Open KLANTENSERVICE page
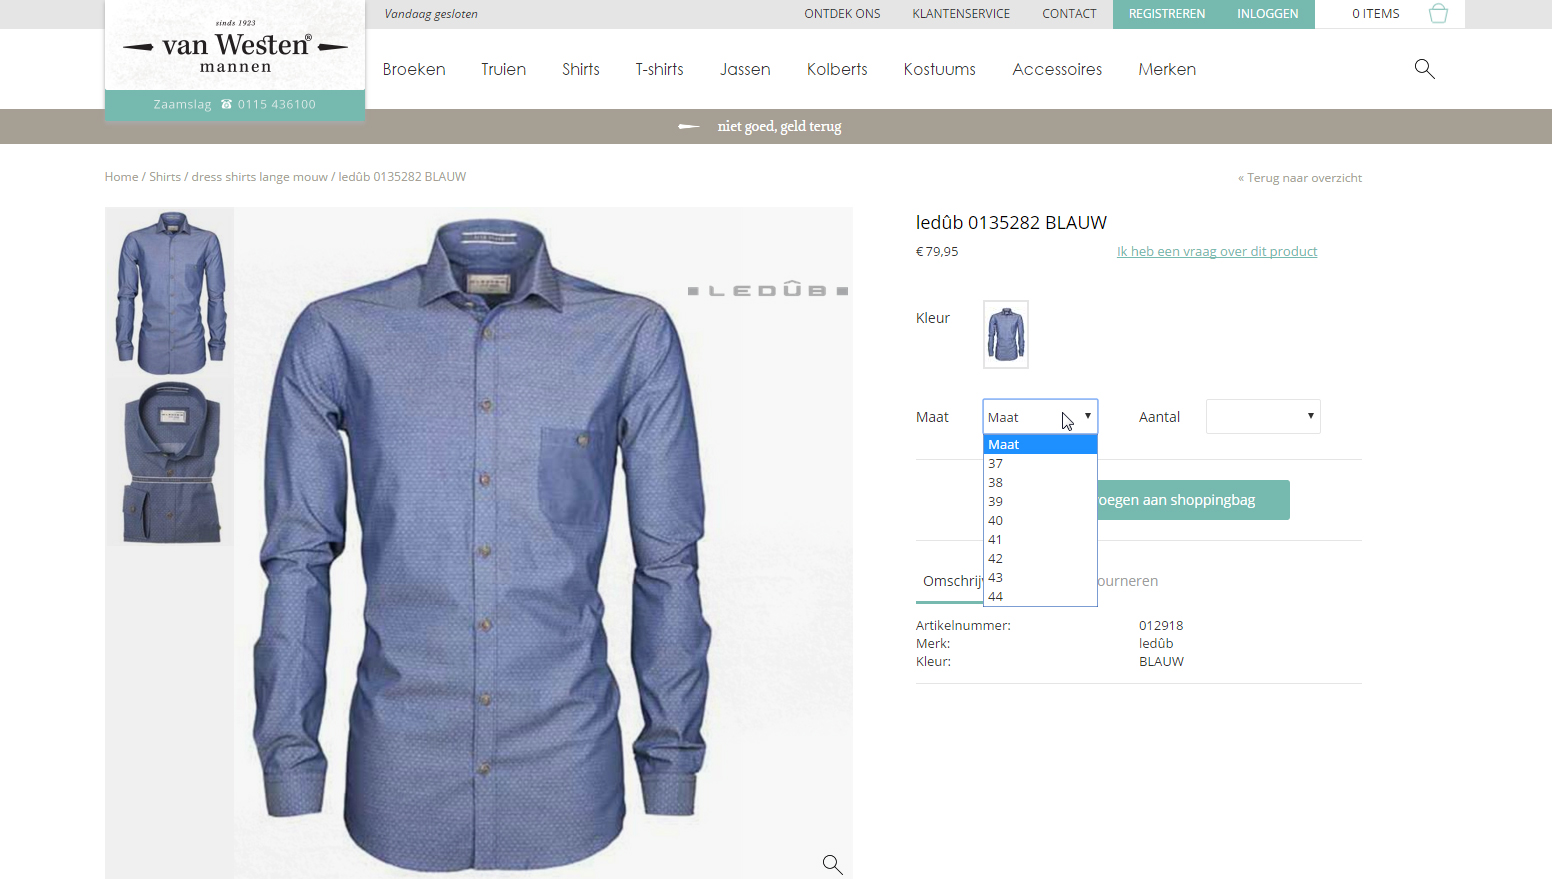 click(x=961, y=14)
